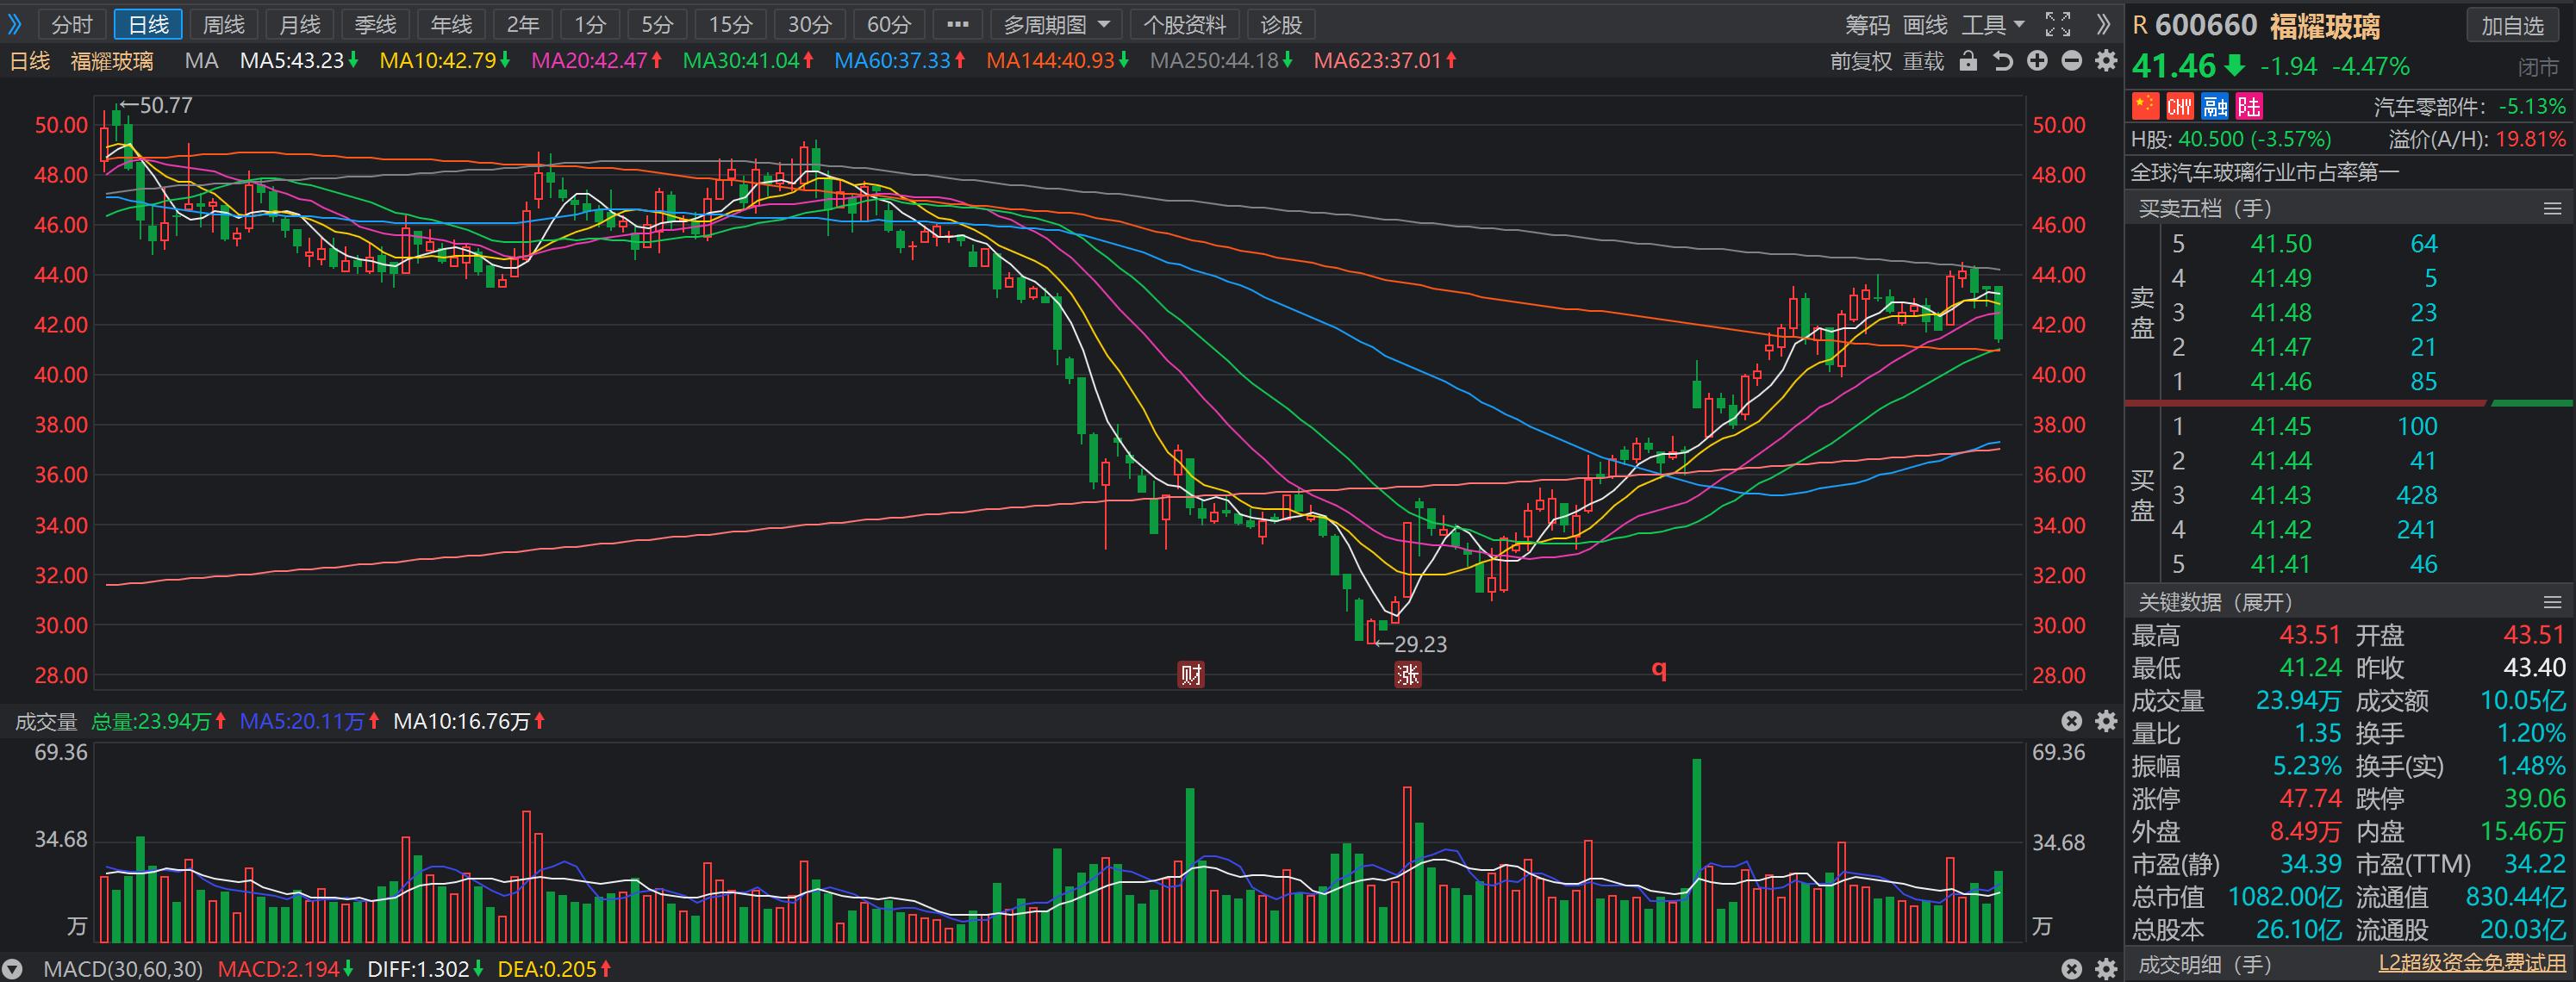Enter fullscreen chart mode icon
The image size is (2576, 982).
pyautogui.click(x=2058, y=24)
